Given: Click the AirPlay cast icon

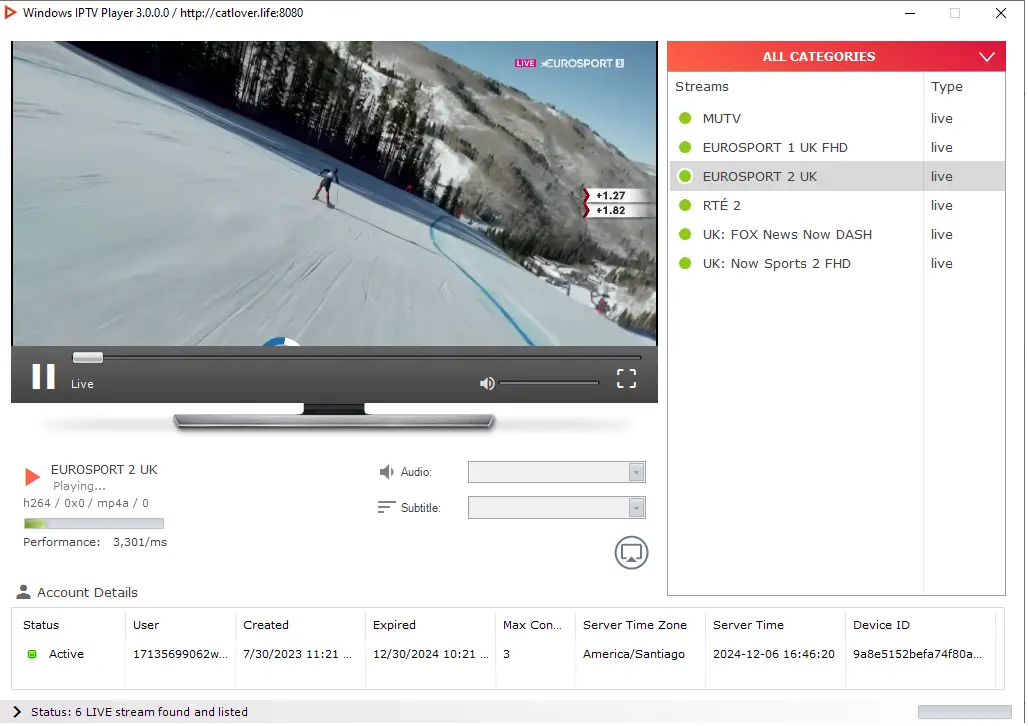Looking at the screenshot, I should coord(631,552).
